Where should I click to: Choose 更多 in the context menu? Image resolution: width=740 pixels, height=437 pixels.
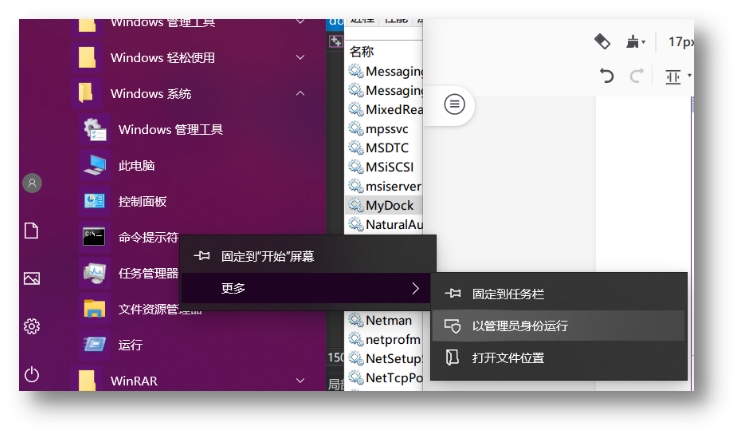click(x=306, y=288)
